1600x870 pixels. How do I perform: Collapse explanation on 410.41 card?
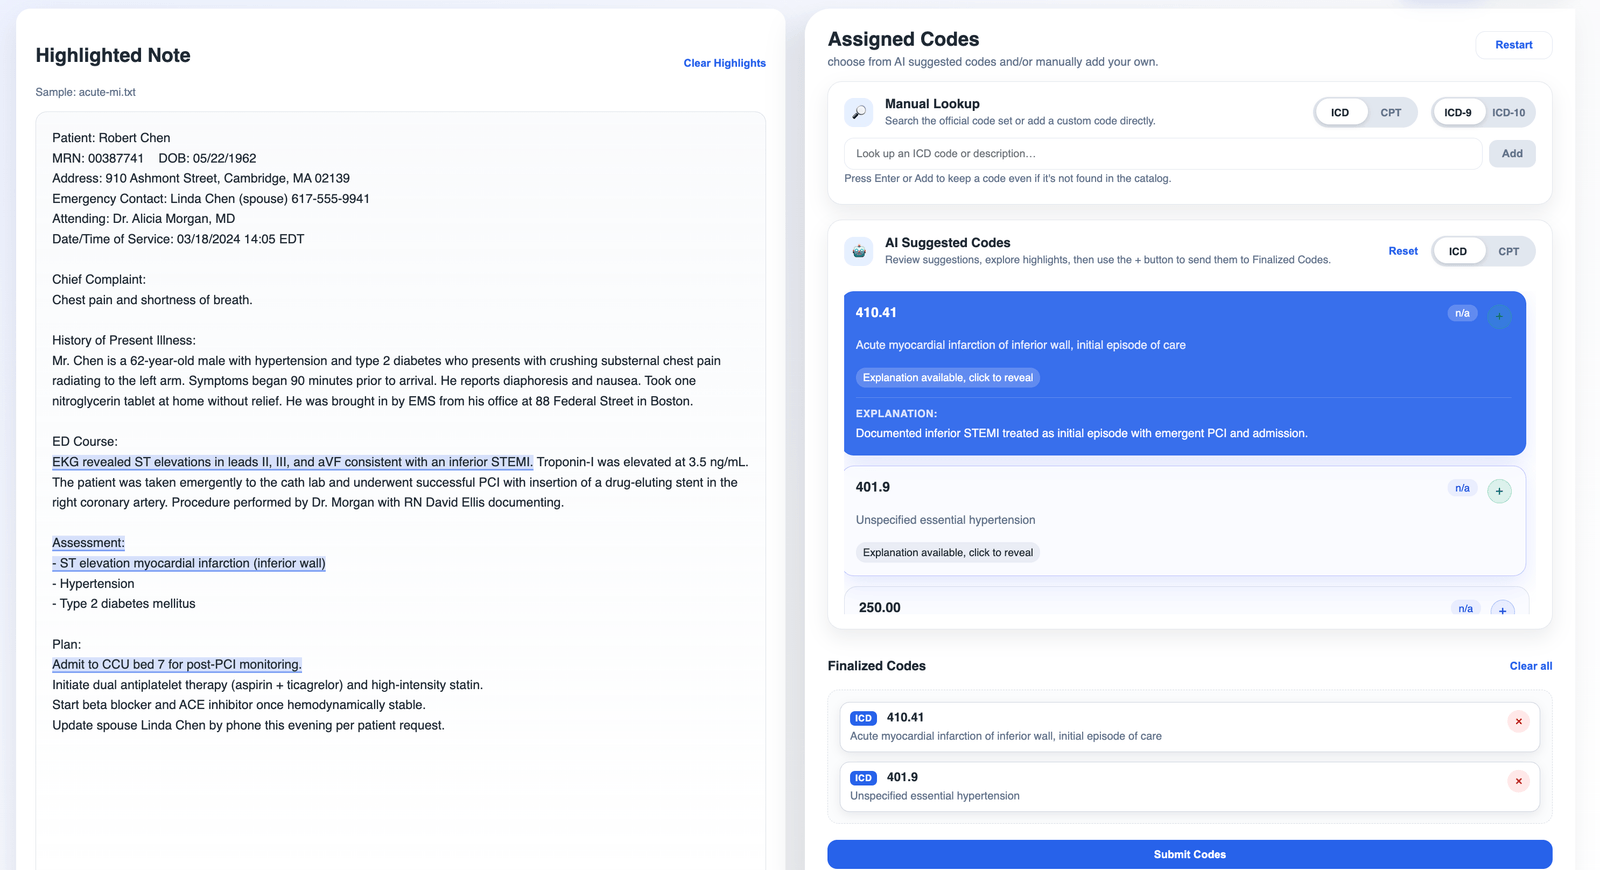click(x=948, y=377)
